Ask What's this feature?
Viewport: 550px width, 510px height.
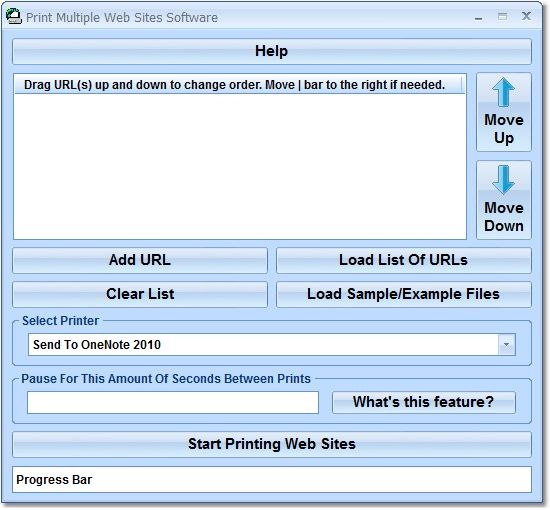pos(424,402)
